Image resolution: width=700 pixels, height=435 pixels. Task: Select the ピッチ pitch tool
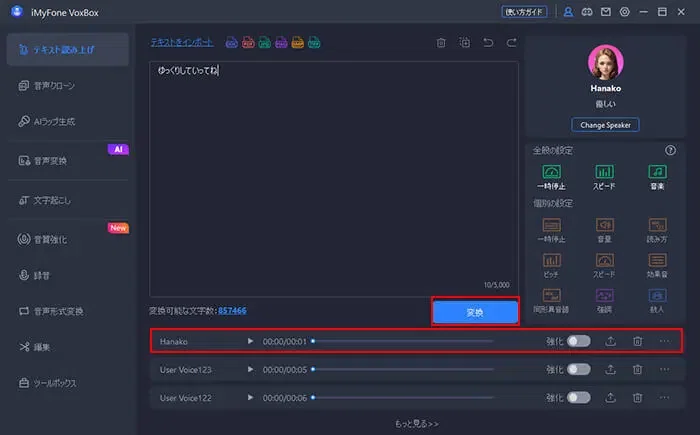click(x=551, y=265)
